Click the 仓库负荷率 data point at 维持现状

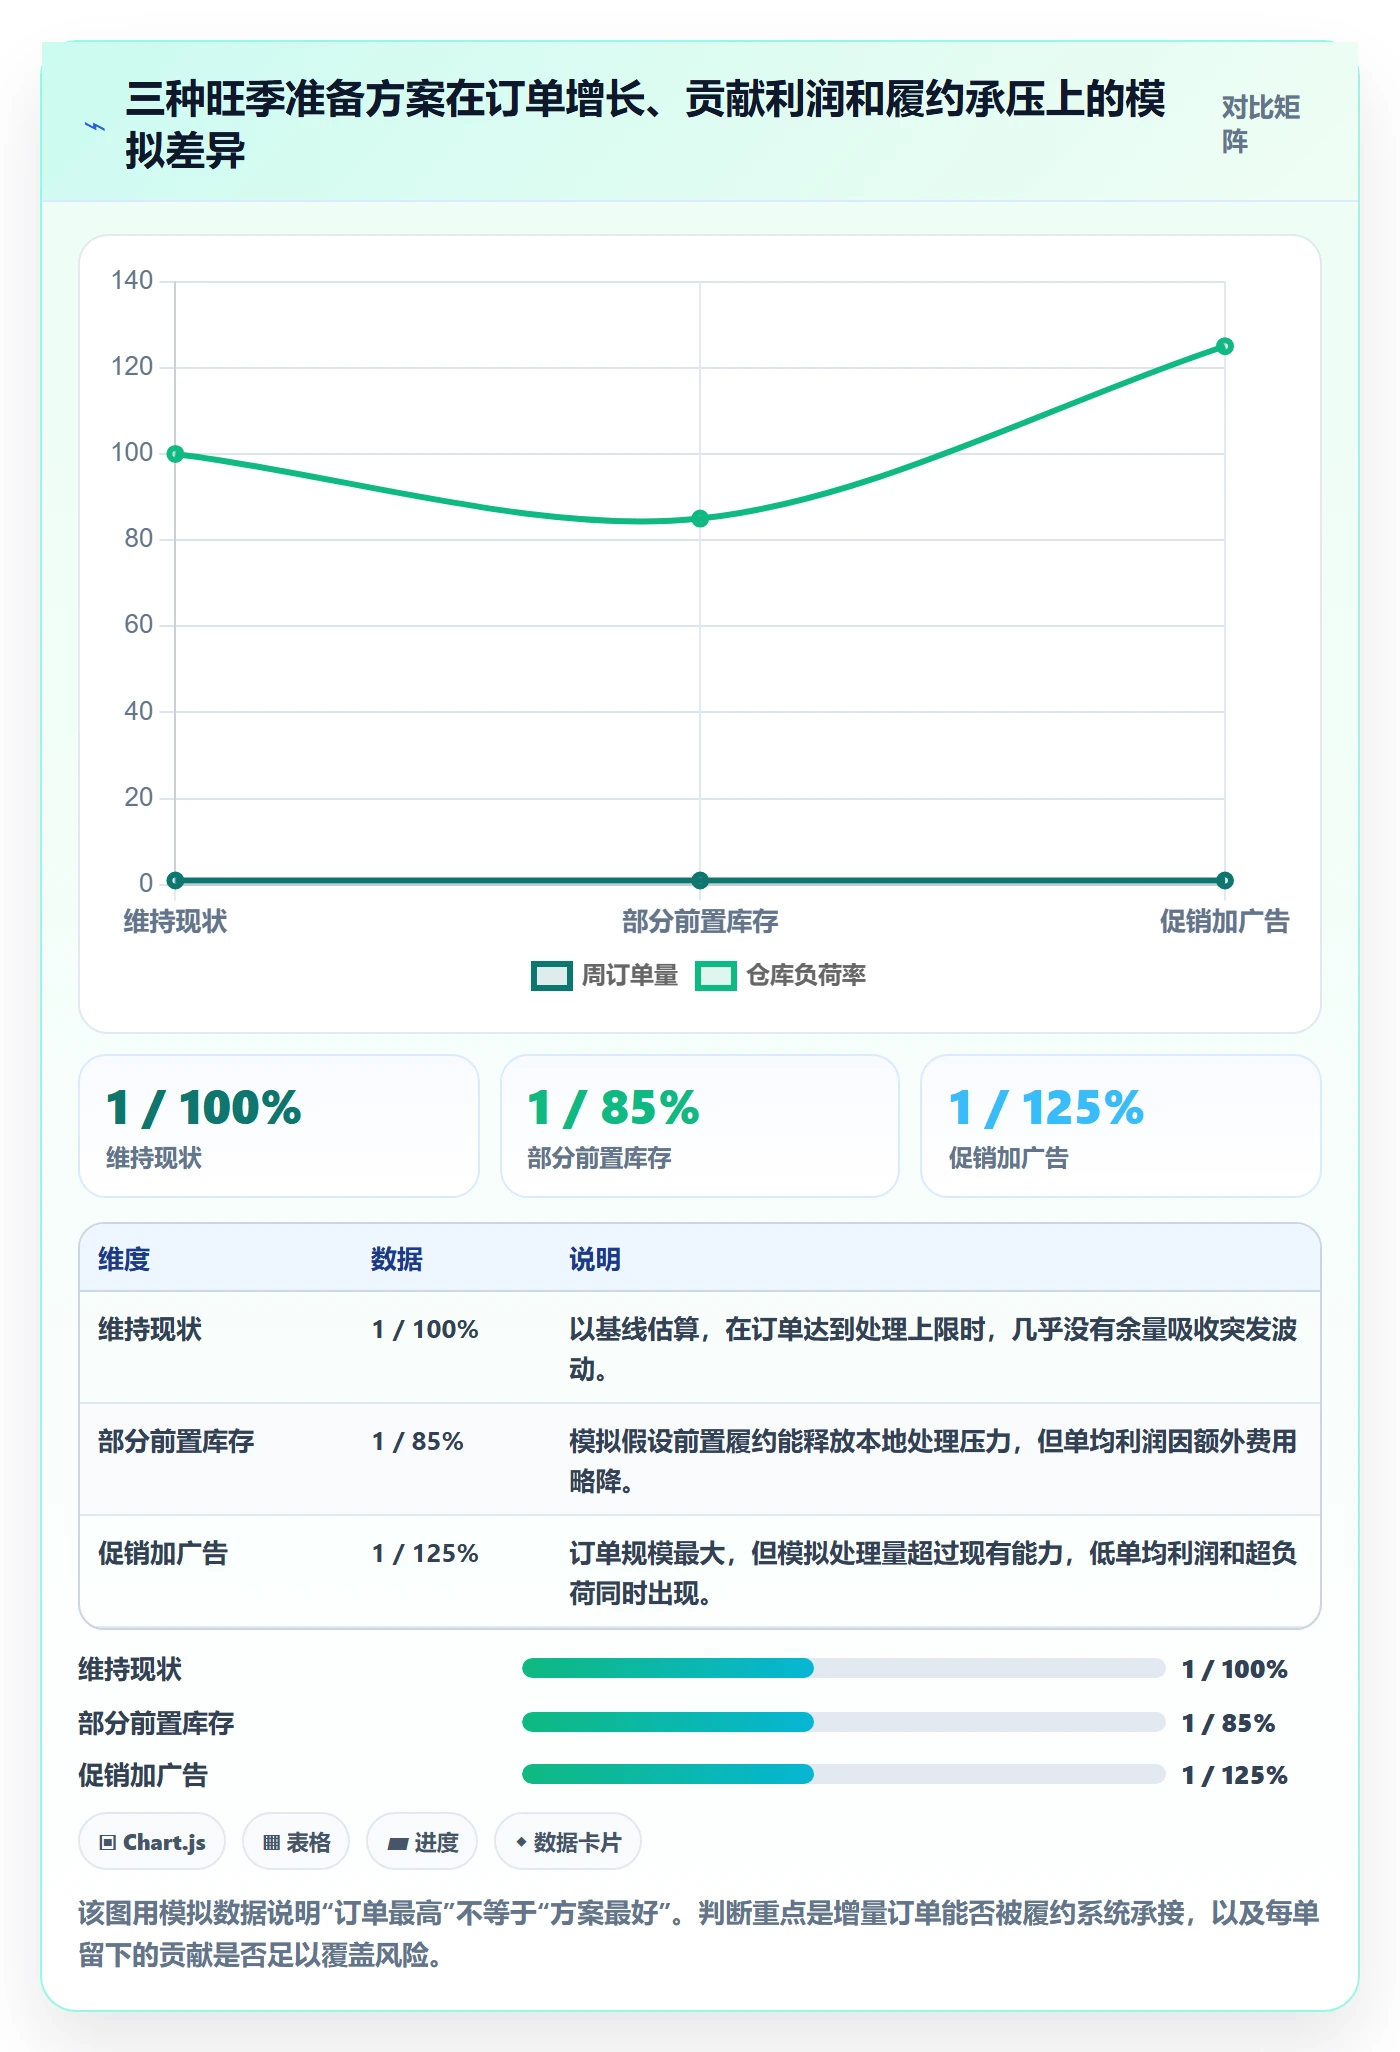pos(175,454)
